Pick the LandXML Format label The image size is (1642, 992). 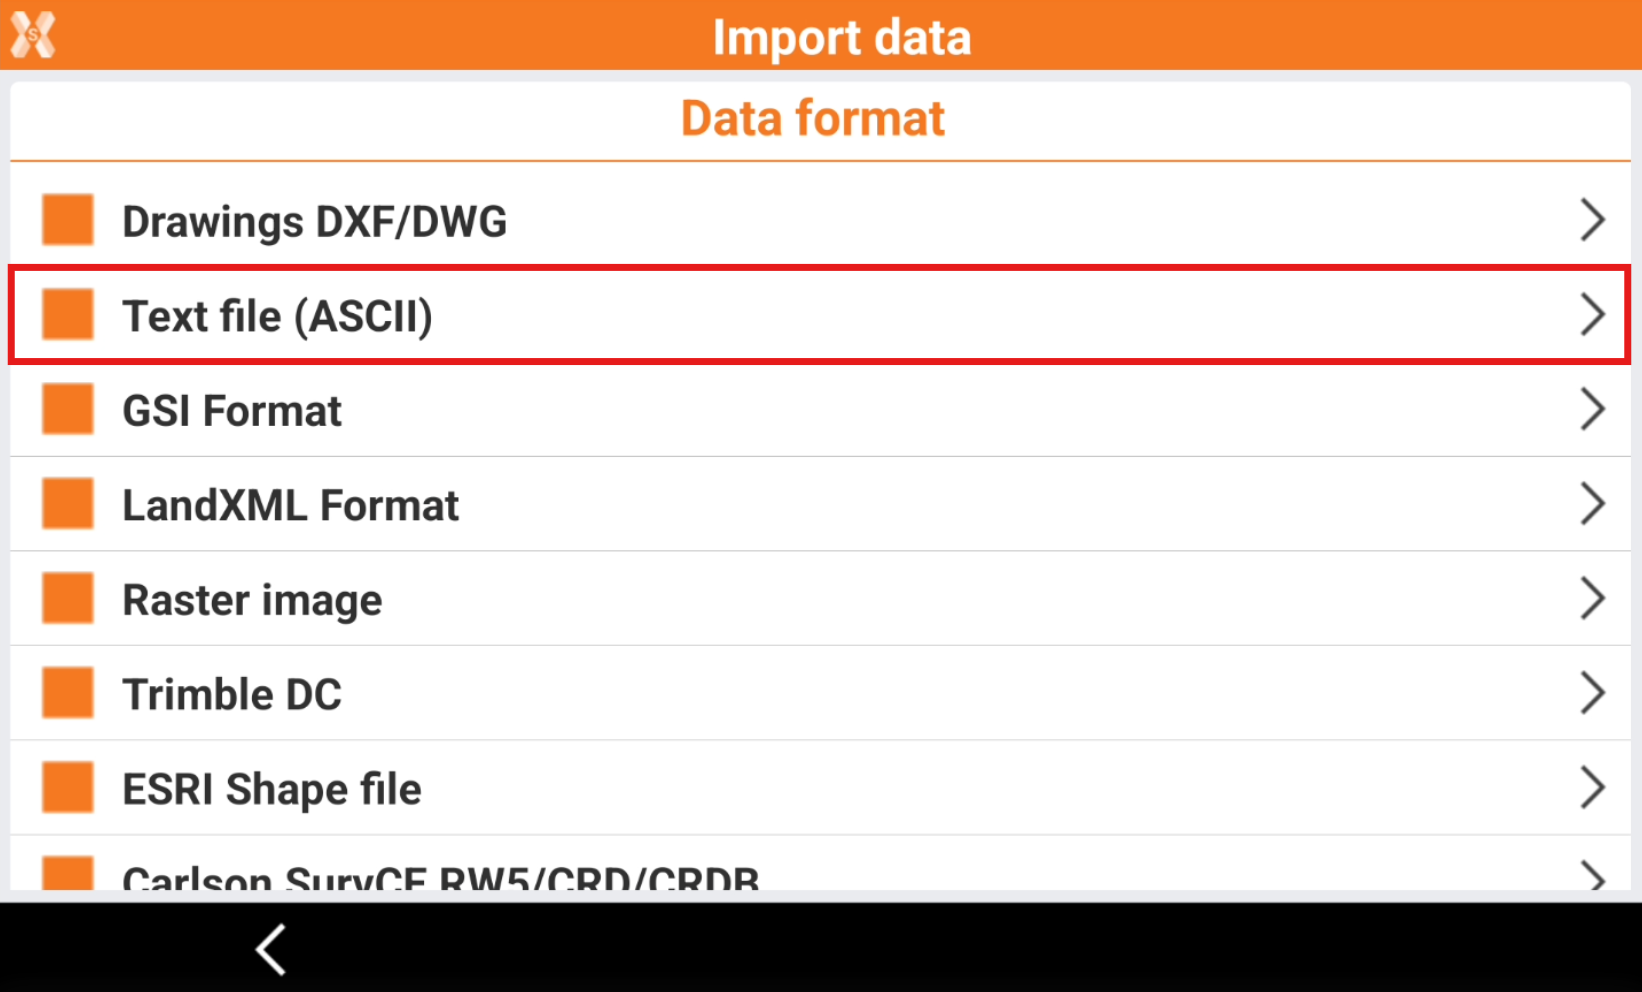coord(290,505)
